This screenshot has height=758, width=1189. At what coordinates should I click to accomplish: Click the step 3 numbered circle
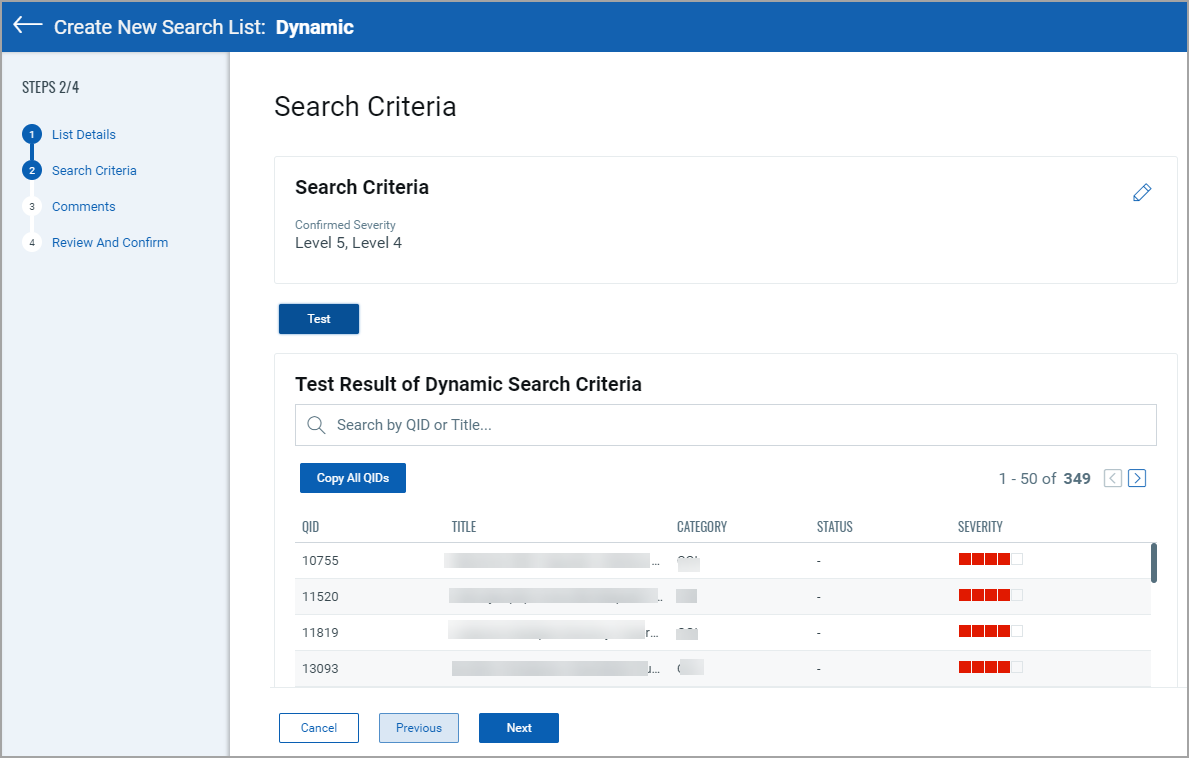click(x=31, y=206)
